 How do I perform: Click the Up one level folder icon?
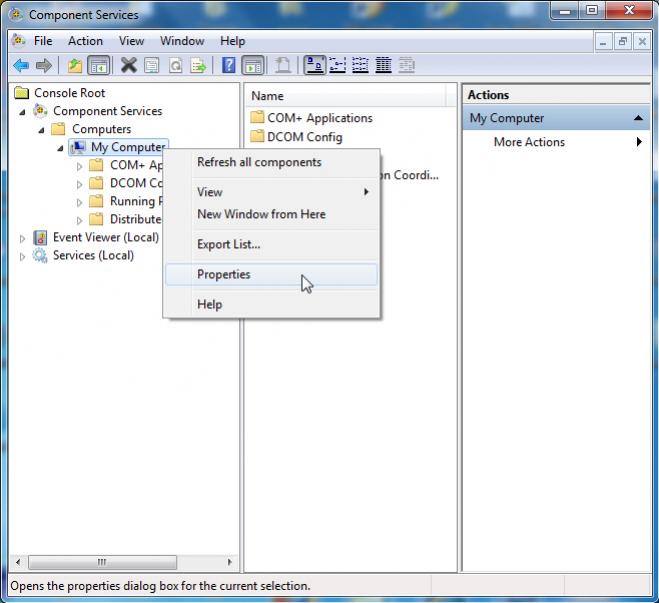pos(75,66)
